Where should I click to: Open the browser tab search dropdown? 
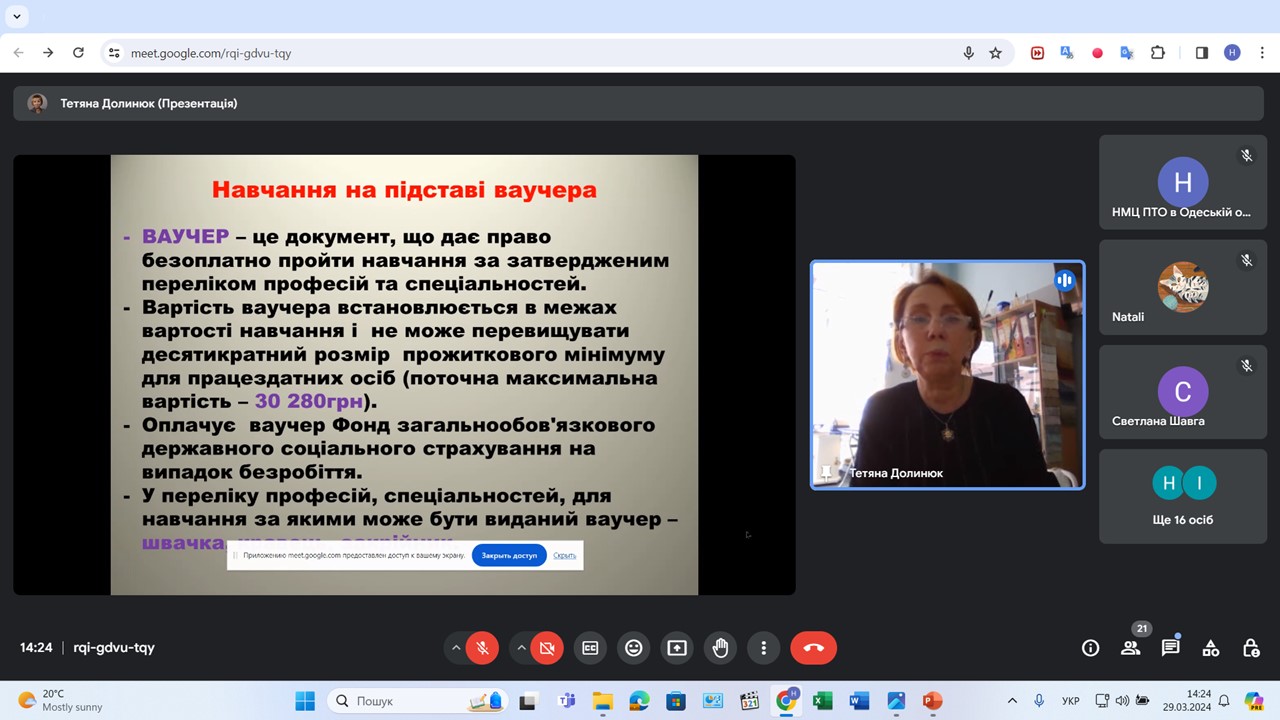[17, 16]
